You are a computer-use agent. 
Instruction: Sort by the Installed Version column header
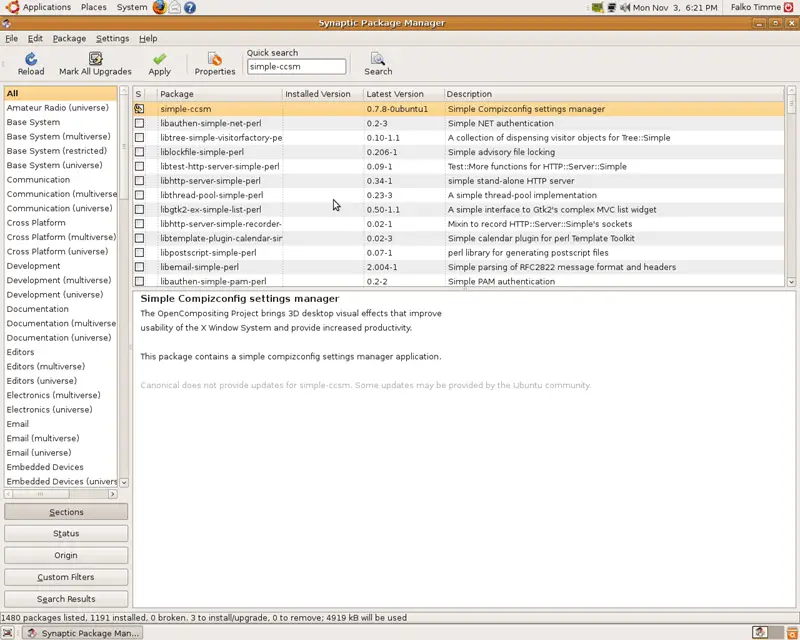coord(323,94)
